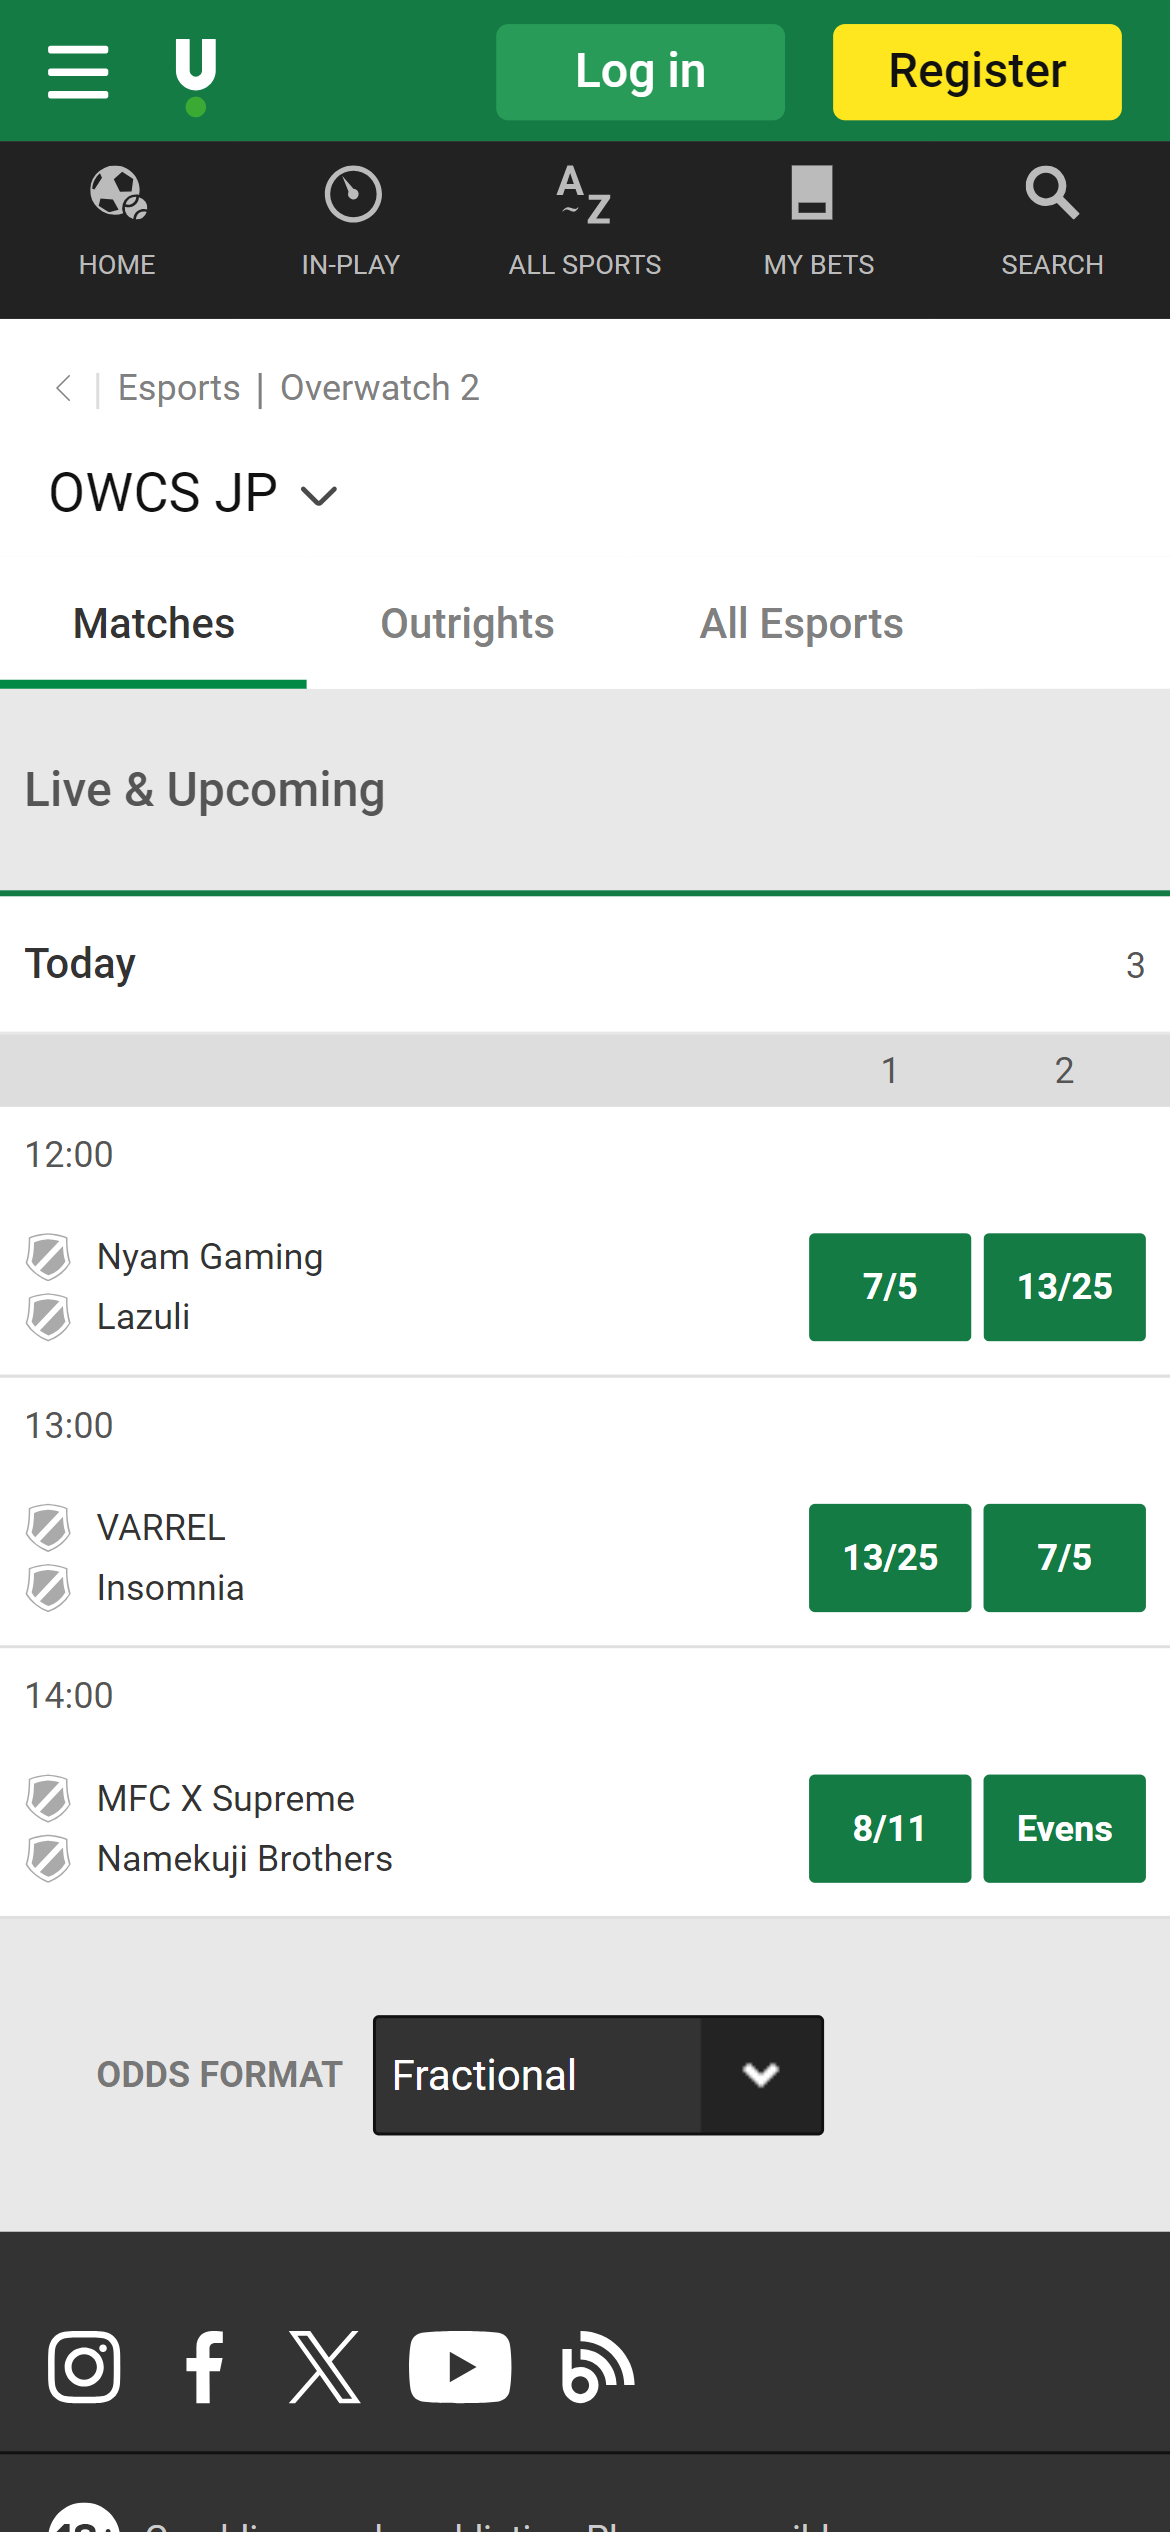1170x2532 pixels.
Task: Open the Search tool
Action: [1052, 221]
